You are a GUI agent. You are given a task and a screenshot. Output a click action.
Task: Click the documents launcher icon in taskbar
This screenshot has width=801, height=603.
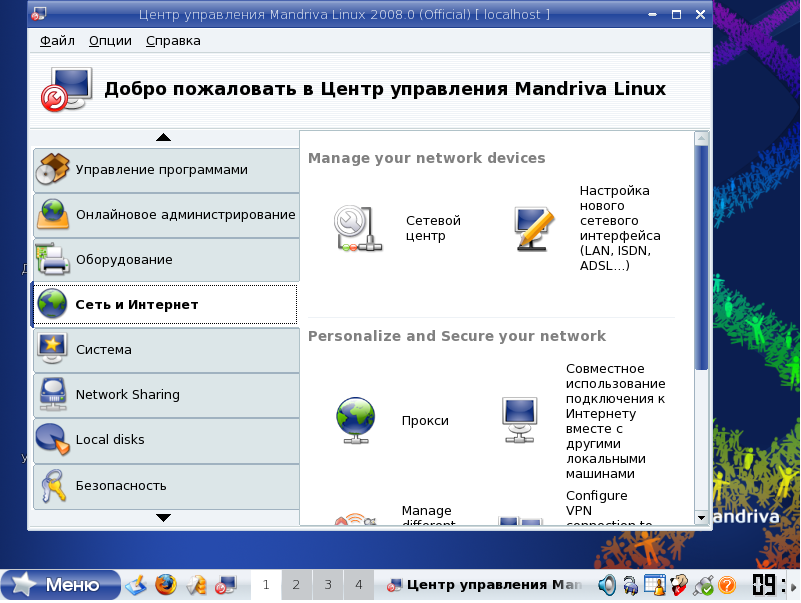(196, 585)
